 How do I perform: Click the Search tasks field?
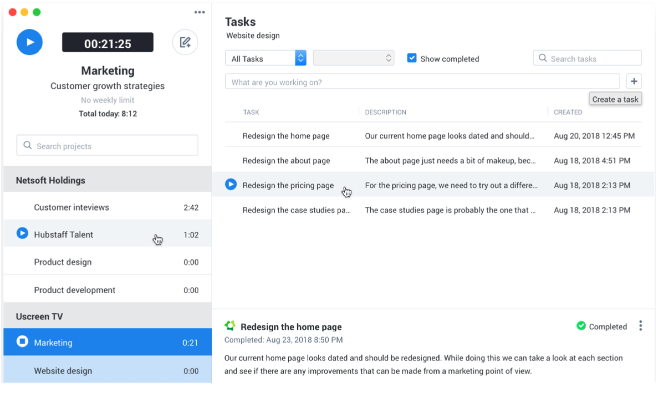pos(587,58)
